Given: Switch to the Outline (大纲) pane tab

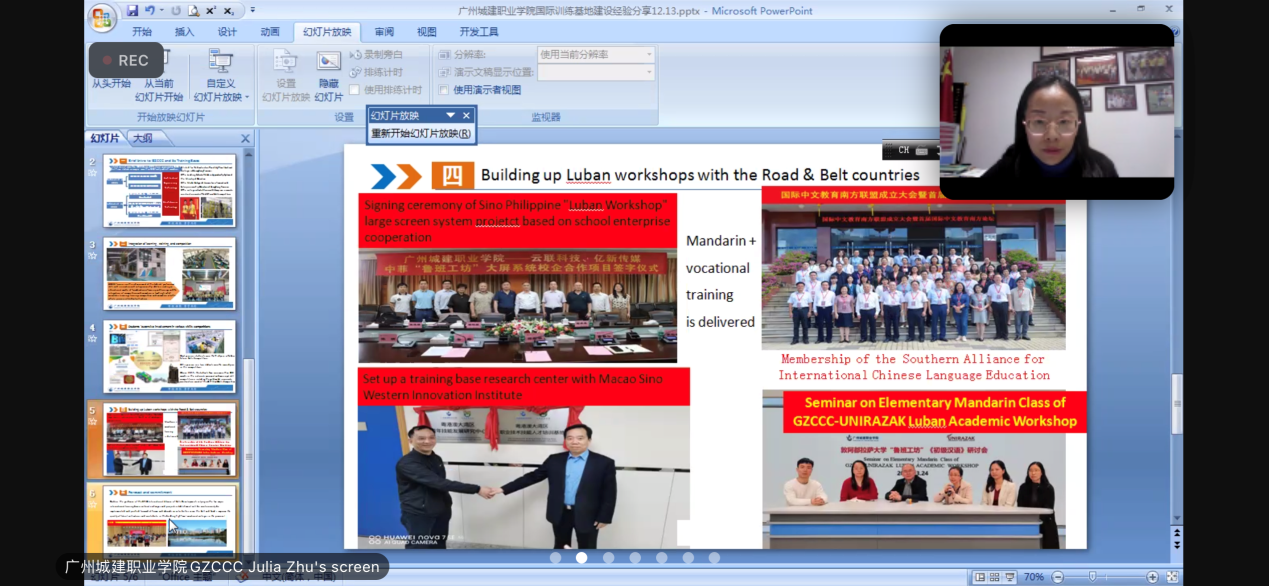Looking at the screenshot, I should click(x=143, y=139).
